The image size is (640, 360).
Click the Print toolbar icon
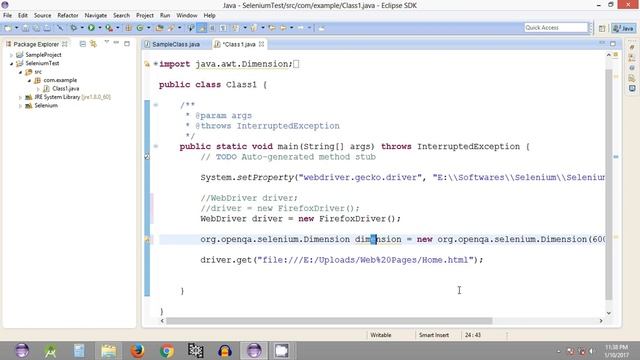tap(47, 28)
